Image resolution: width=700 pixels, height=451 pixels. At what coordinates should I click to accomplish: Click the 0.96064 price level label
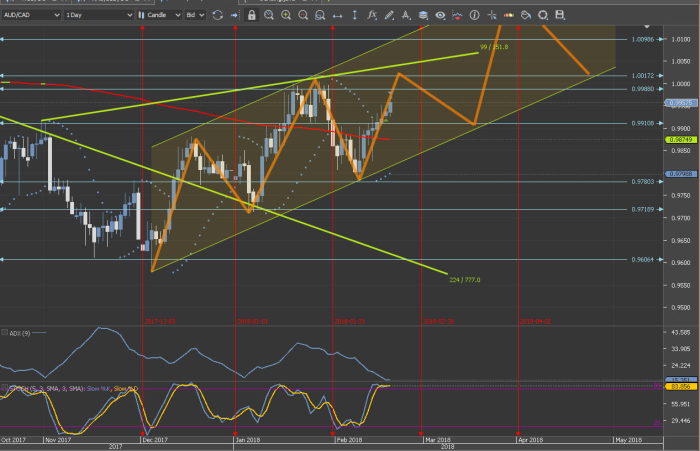pyautogui.click(x=642, y=259)
